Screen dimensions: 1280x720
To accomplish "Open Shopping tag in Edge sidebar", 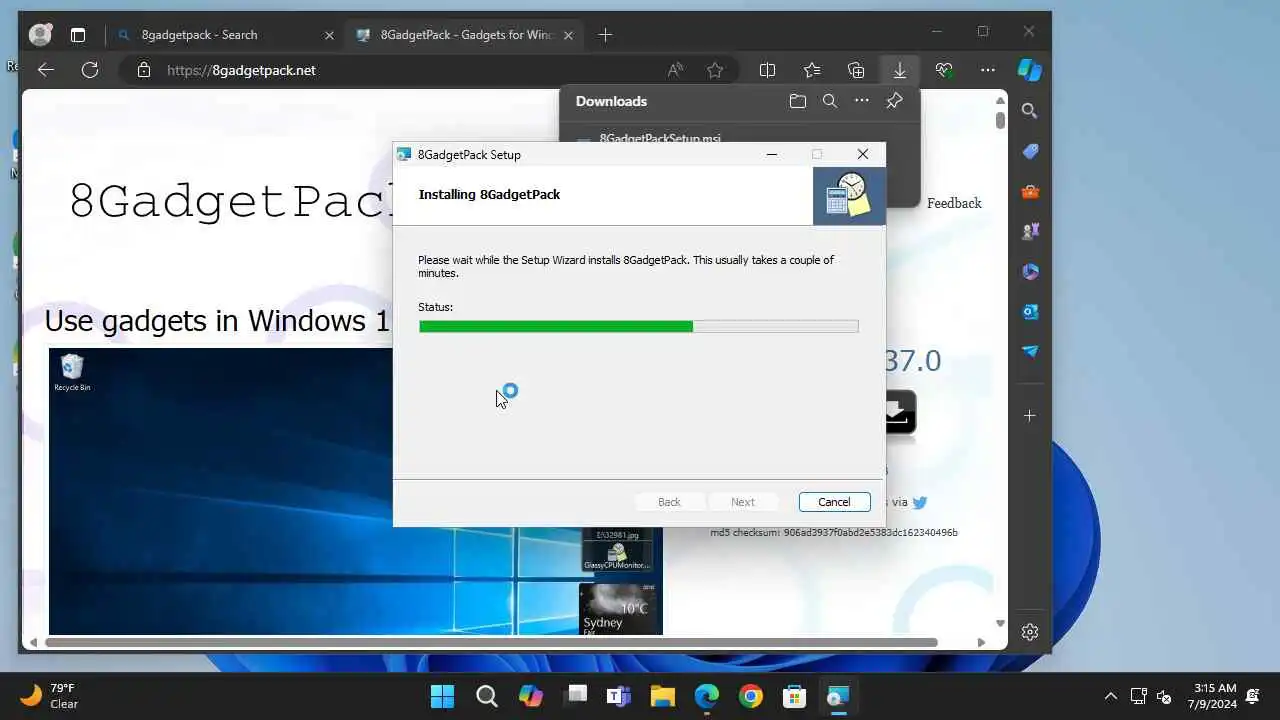I will (x=1030, y=151).
